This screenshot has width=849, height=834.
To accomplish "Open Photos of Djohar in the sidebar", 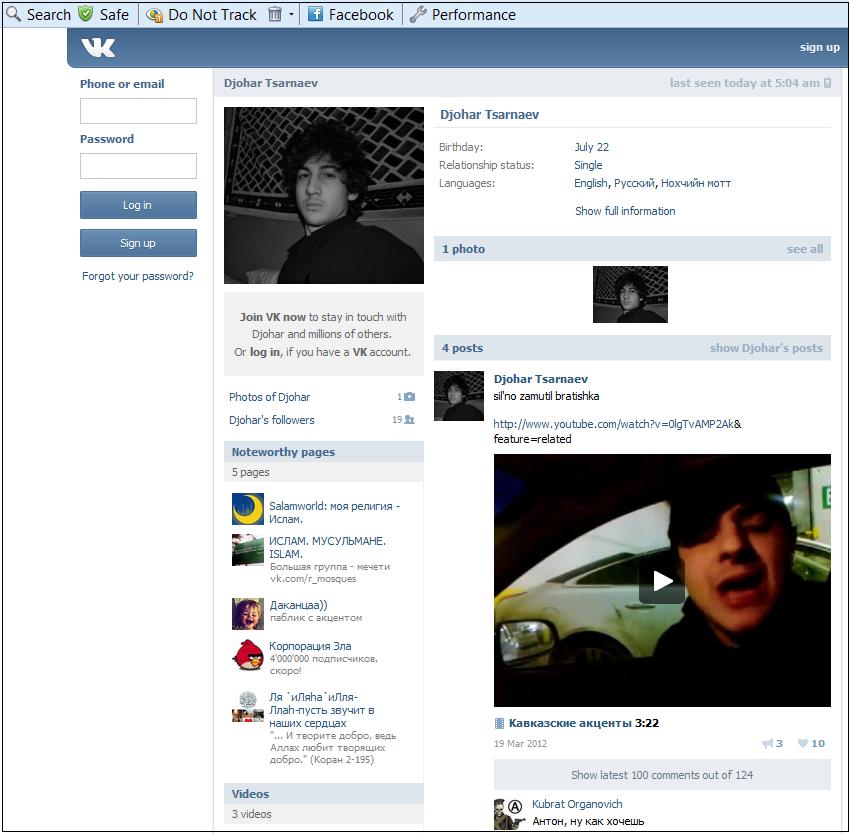I will pos(270,397).
